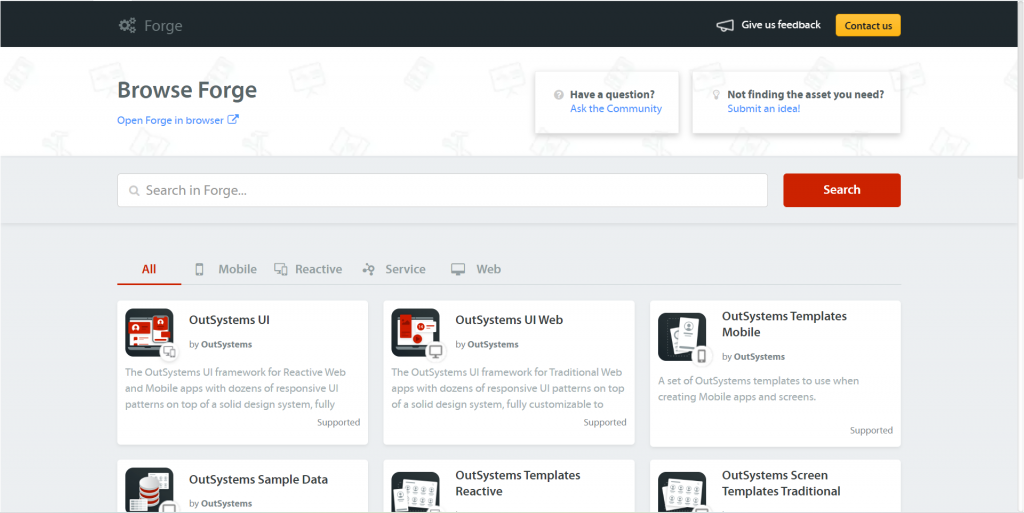Click the Contact us button

click(868, 25)
